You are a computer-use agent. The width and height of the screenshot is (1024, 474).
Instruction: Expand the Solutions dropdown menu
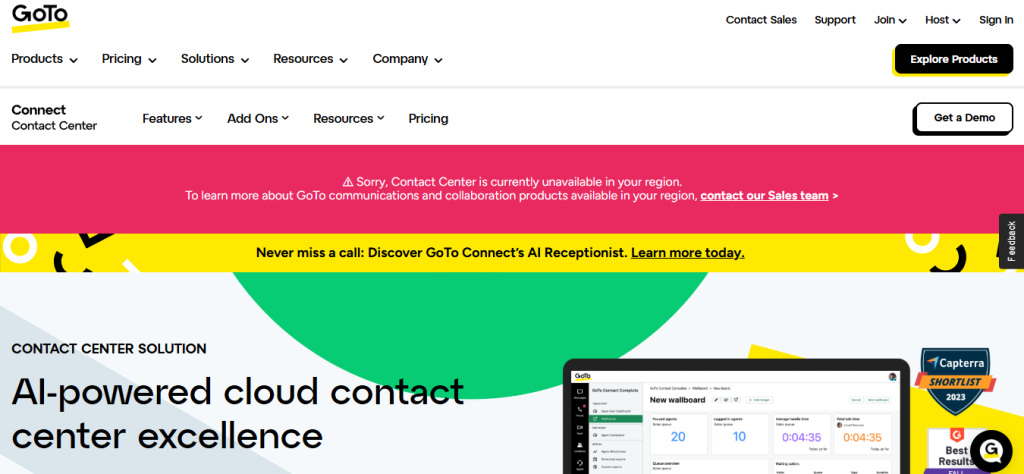coord(215,59)
